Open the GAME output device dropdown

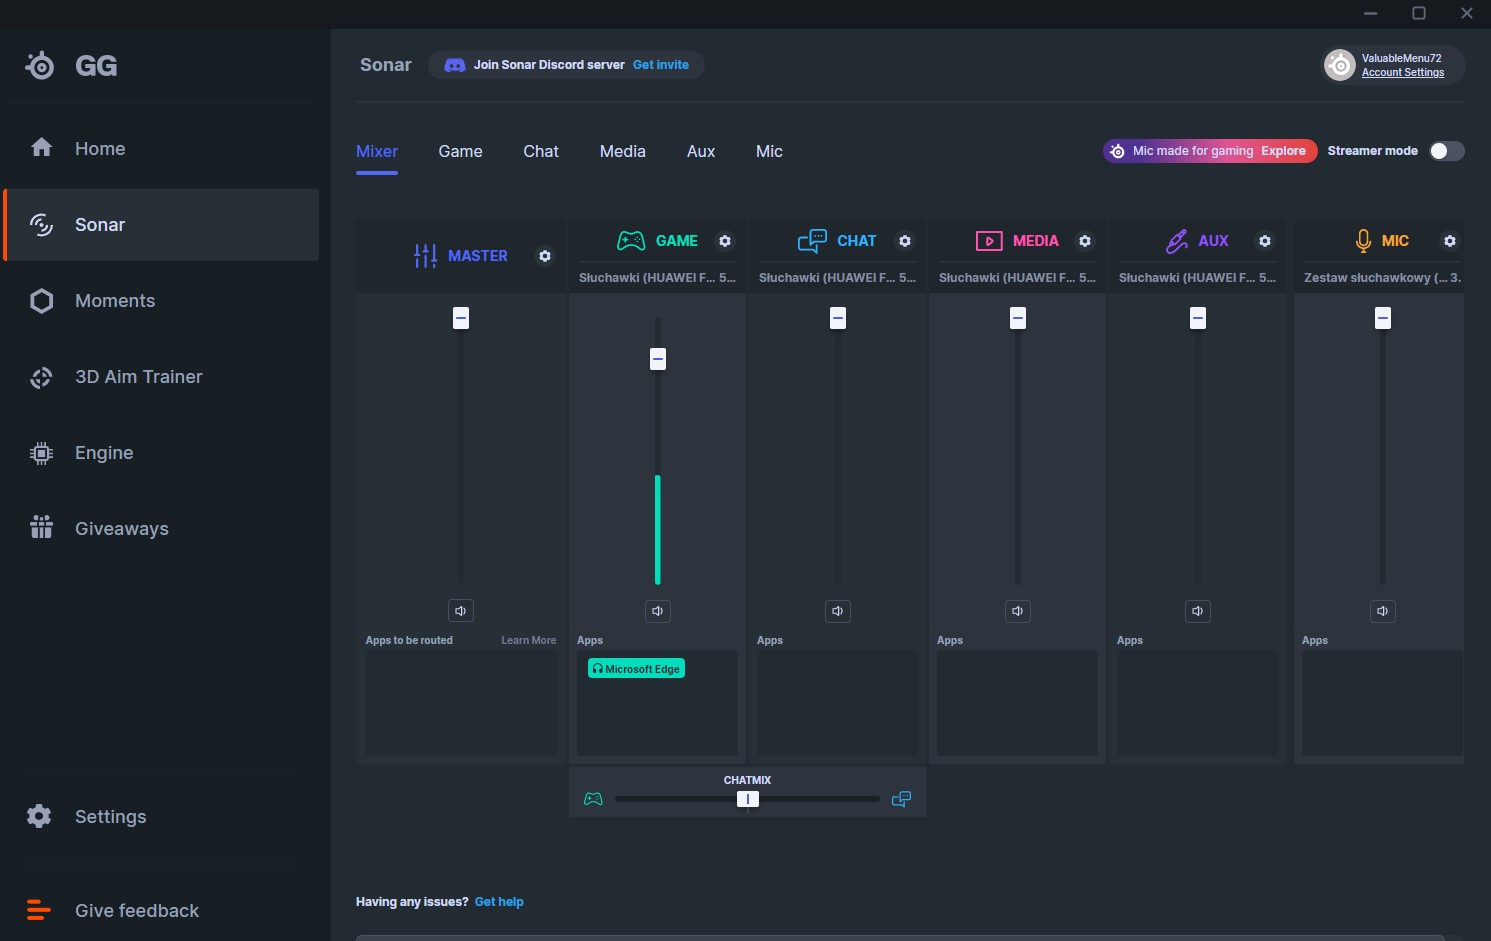coord(657,278)
